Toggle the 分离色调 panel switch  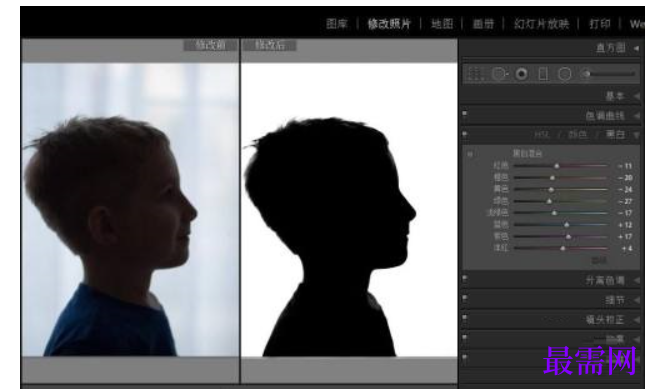click(x=465, y=278)
